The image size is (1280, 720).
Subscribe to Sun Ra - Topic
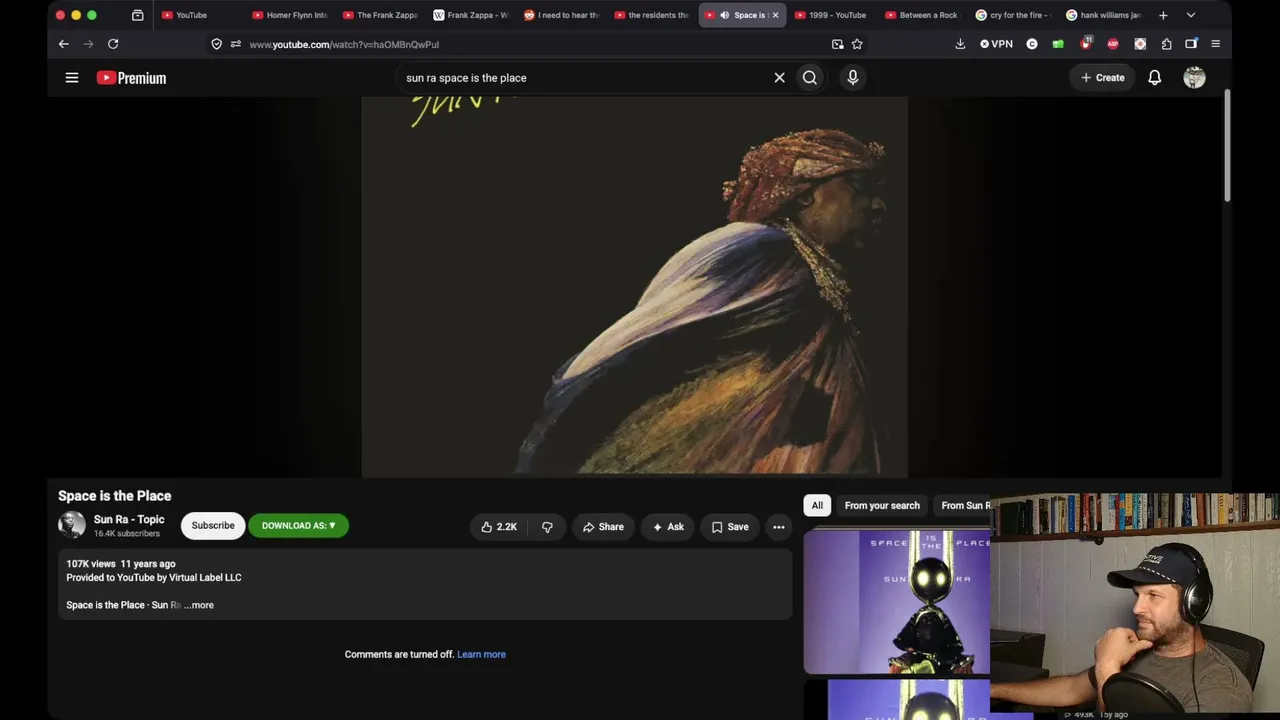[x=213, y=526]
